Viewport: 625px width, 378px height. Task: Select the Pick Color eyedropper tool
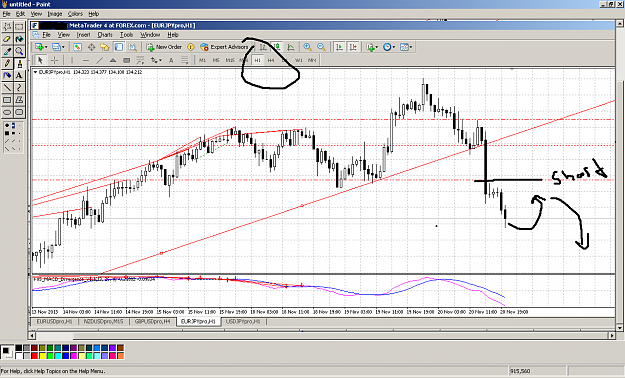point(7,51)
